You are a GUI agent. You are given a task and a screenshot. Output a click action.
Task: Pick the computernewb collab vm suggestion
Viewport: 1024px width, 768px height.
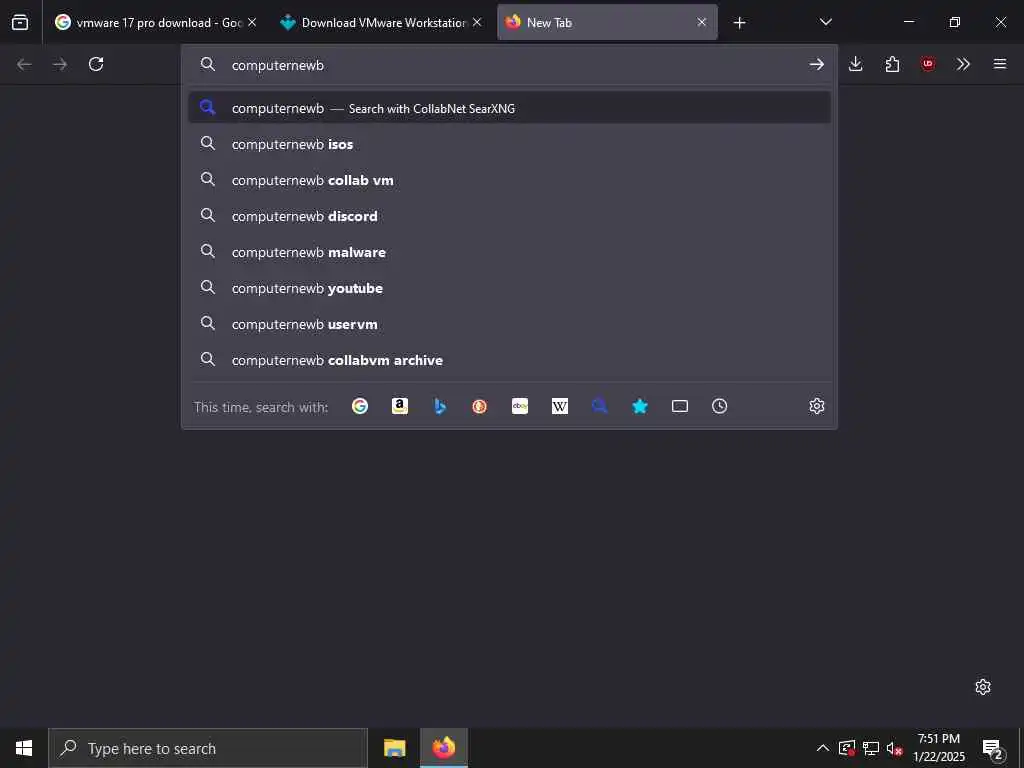[509, 180]
